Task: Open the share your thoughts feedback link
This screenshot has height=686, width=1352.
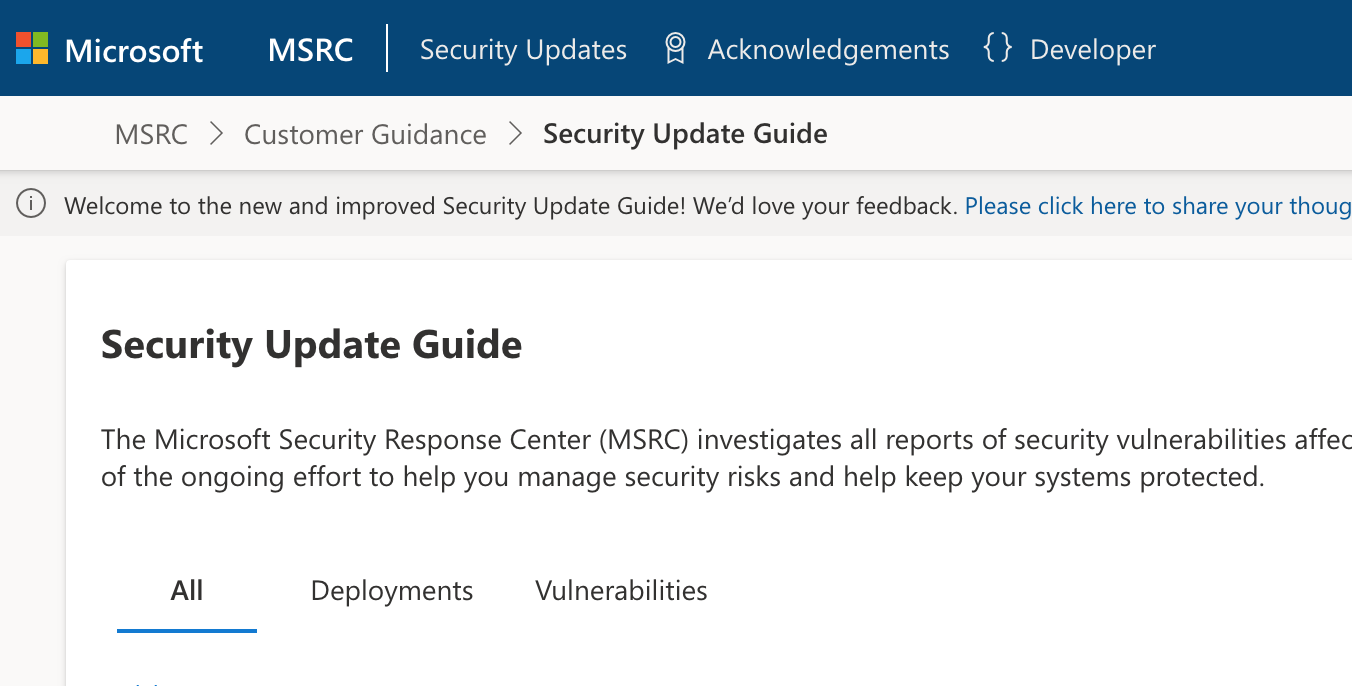Action: 1157,206
